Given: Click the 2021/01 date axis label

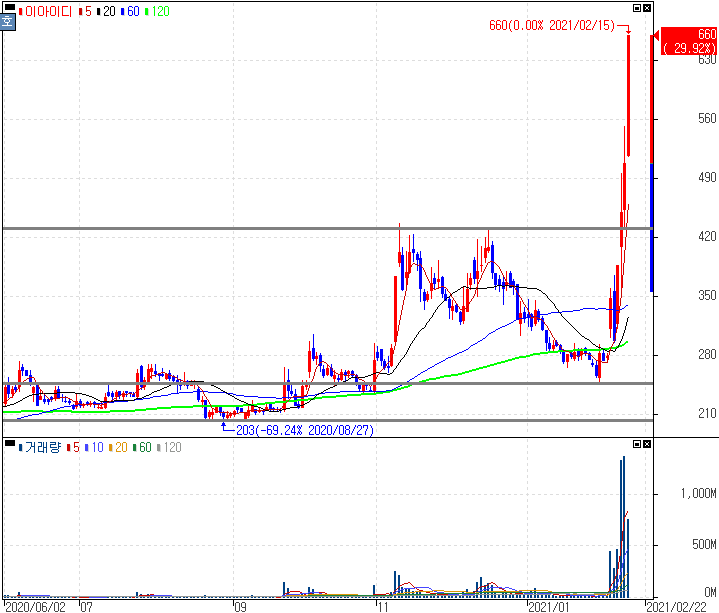Looking at the screenshot, I should click(x=548, y=607).
